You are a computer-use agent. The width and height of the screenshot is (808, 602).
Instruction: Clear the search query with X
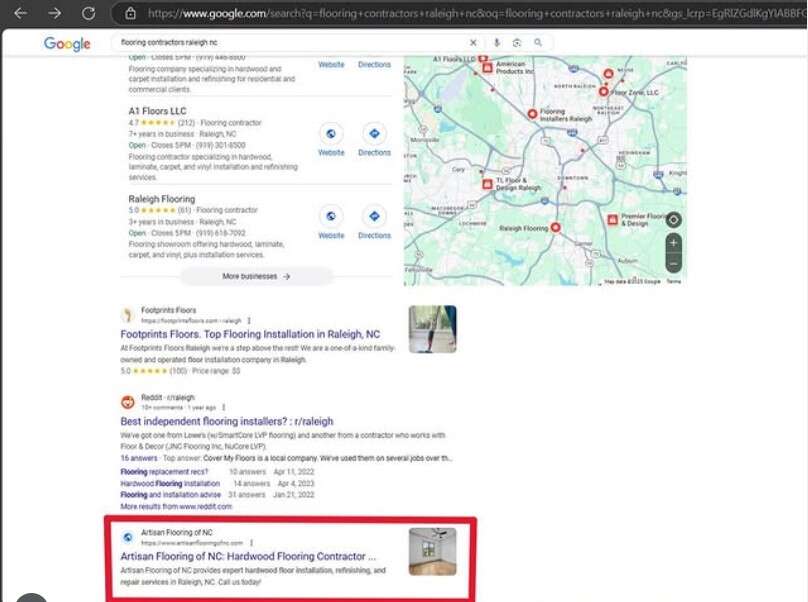click(474, 43)
